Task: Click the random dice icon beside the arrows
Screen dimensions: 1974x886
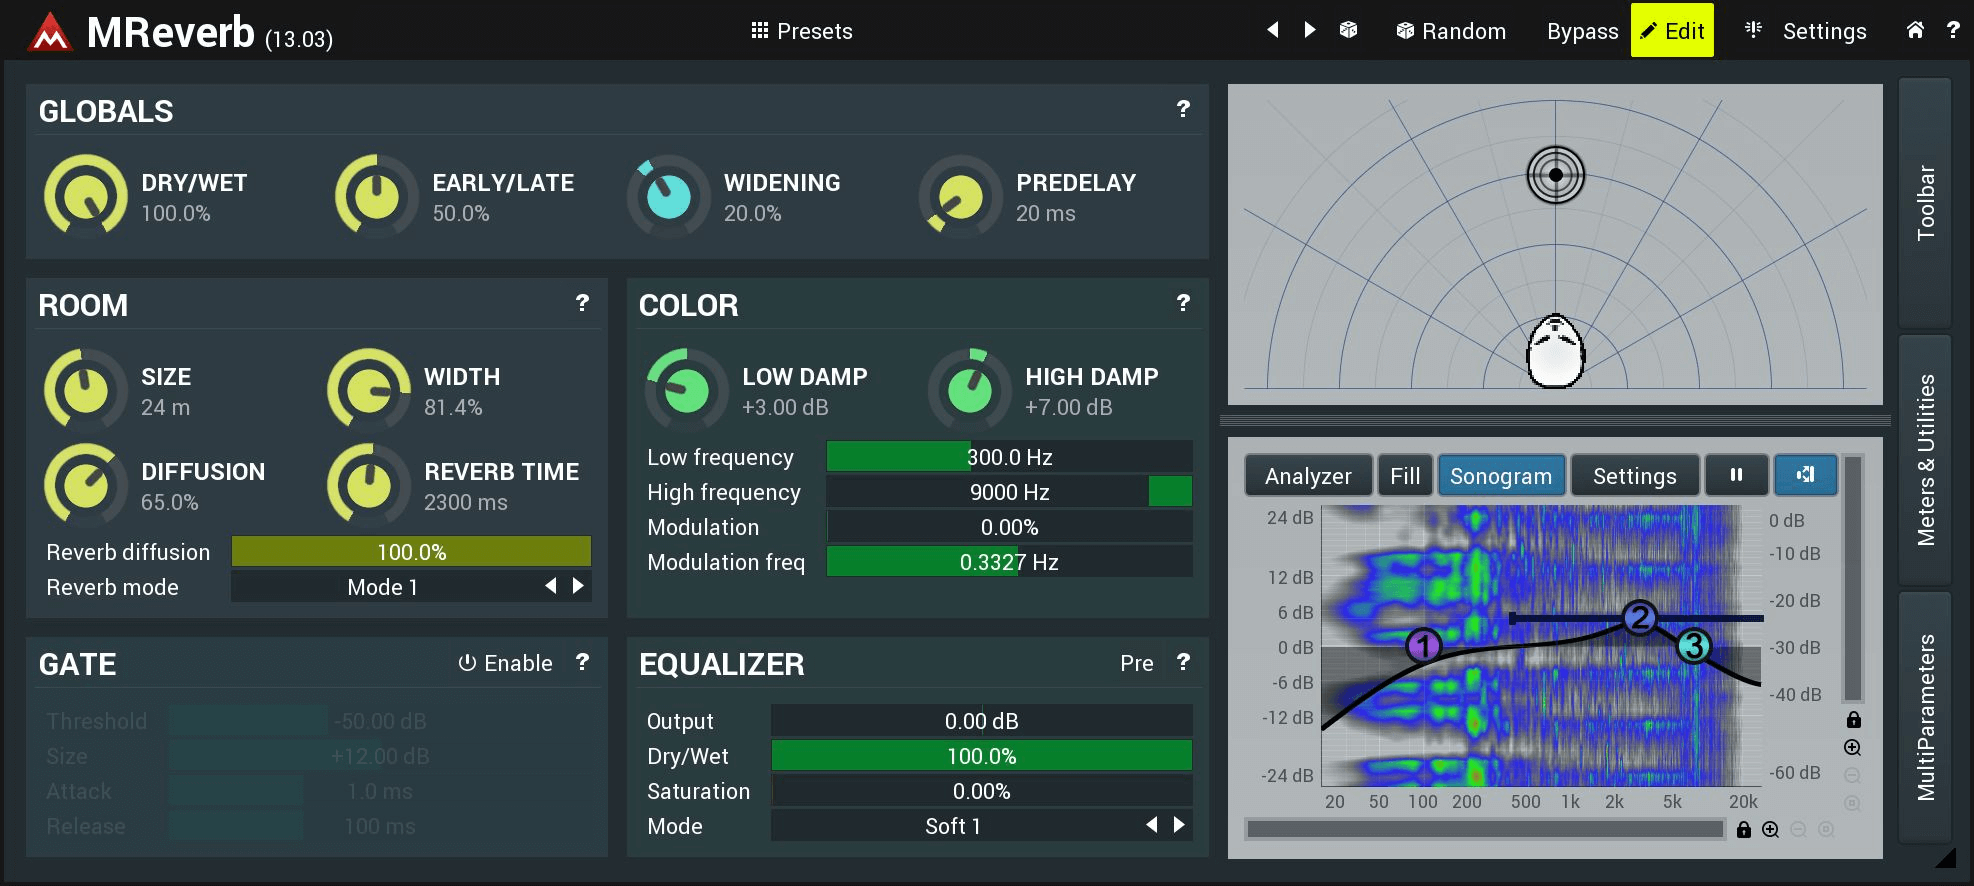Action: click(x=1348, y=30)
